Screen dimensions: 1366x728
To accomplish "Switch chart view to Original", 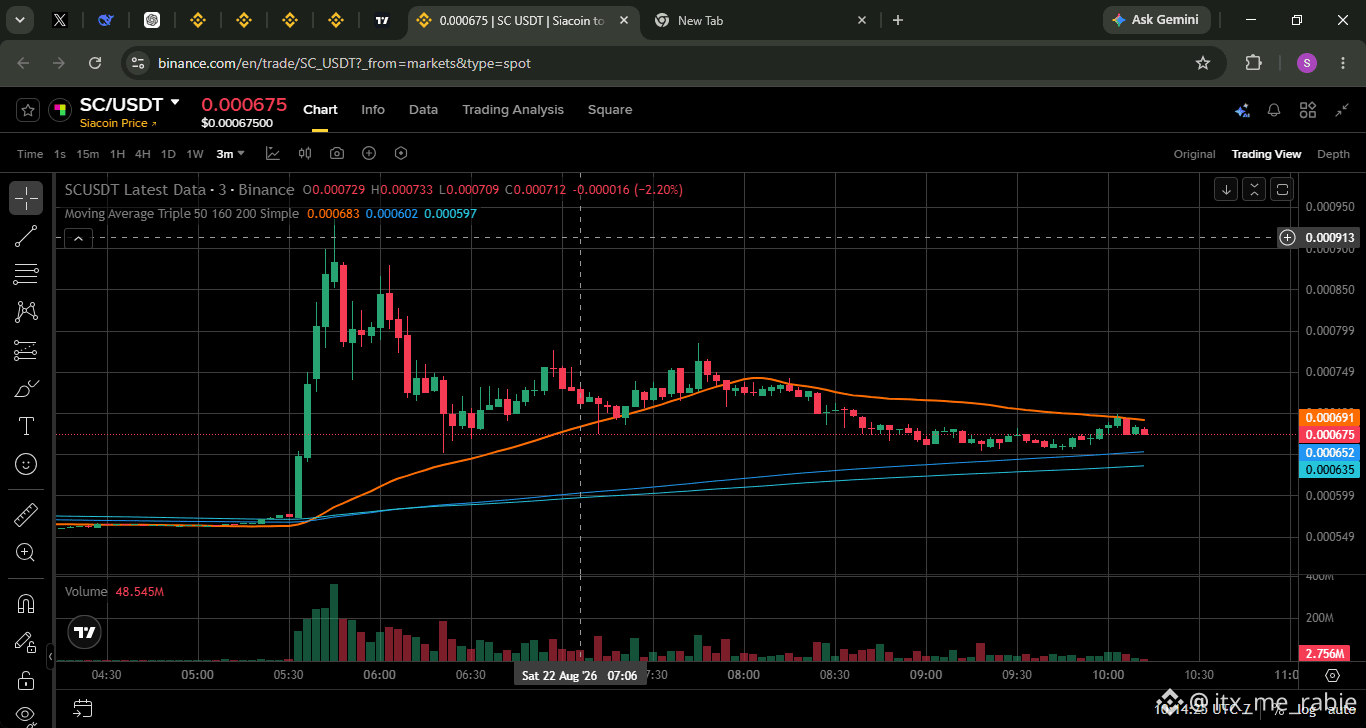I will point(1194,154).
